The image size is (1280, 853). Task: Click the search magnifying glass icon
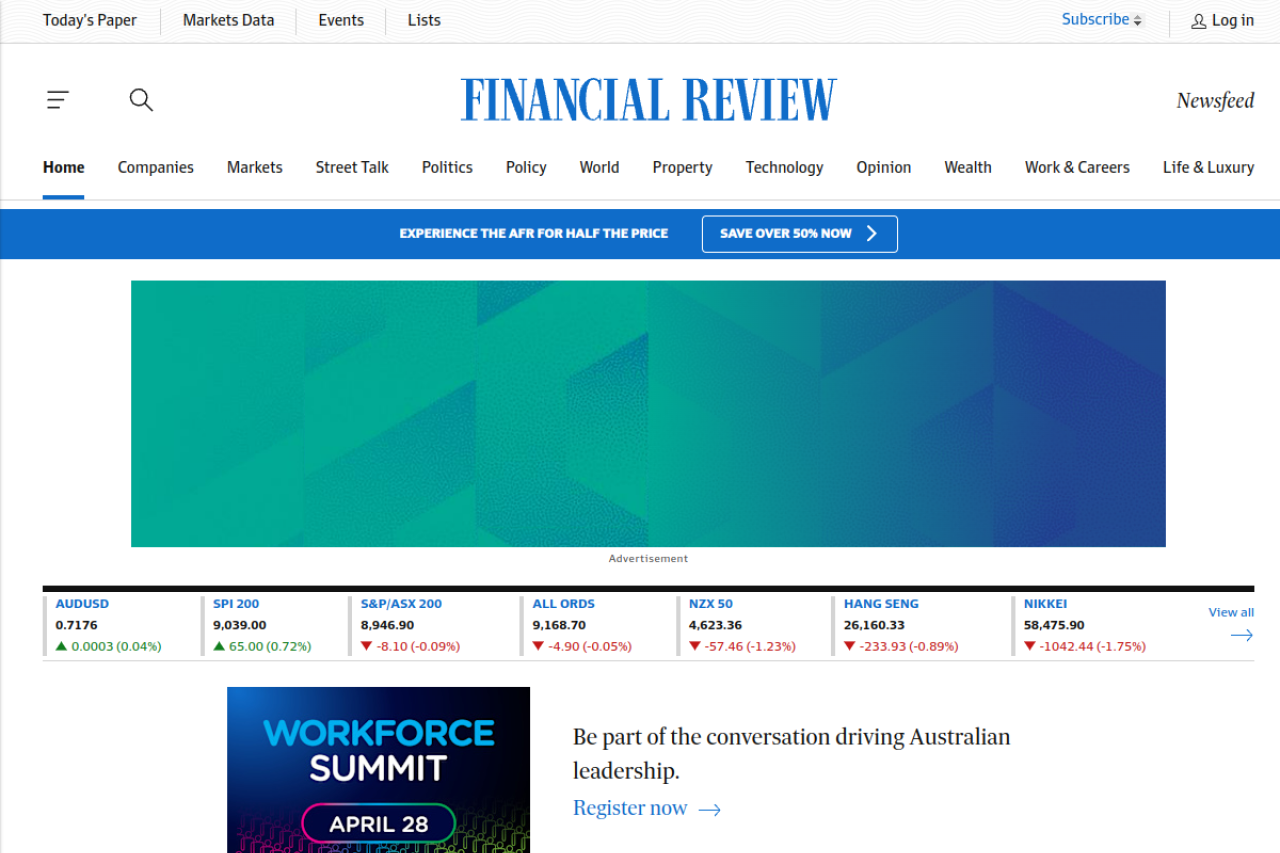pos(141,100)
